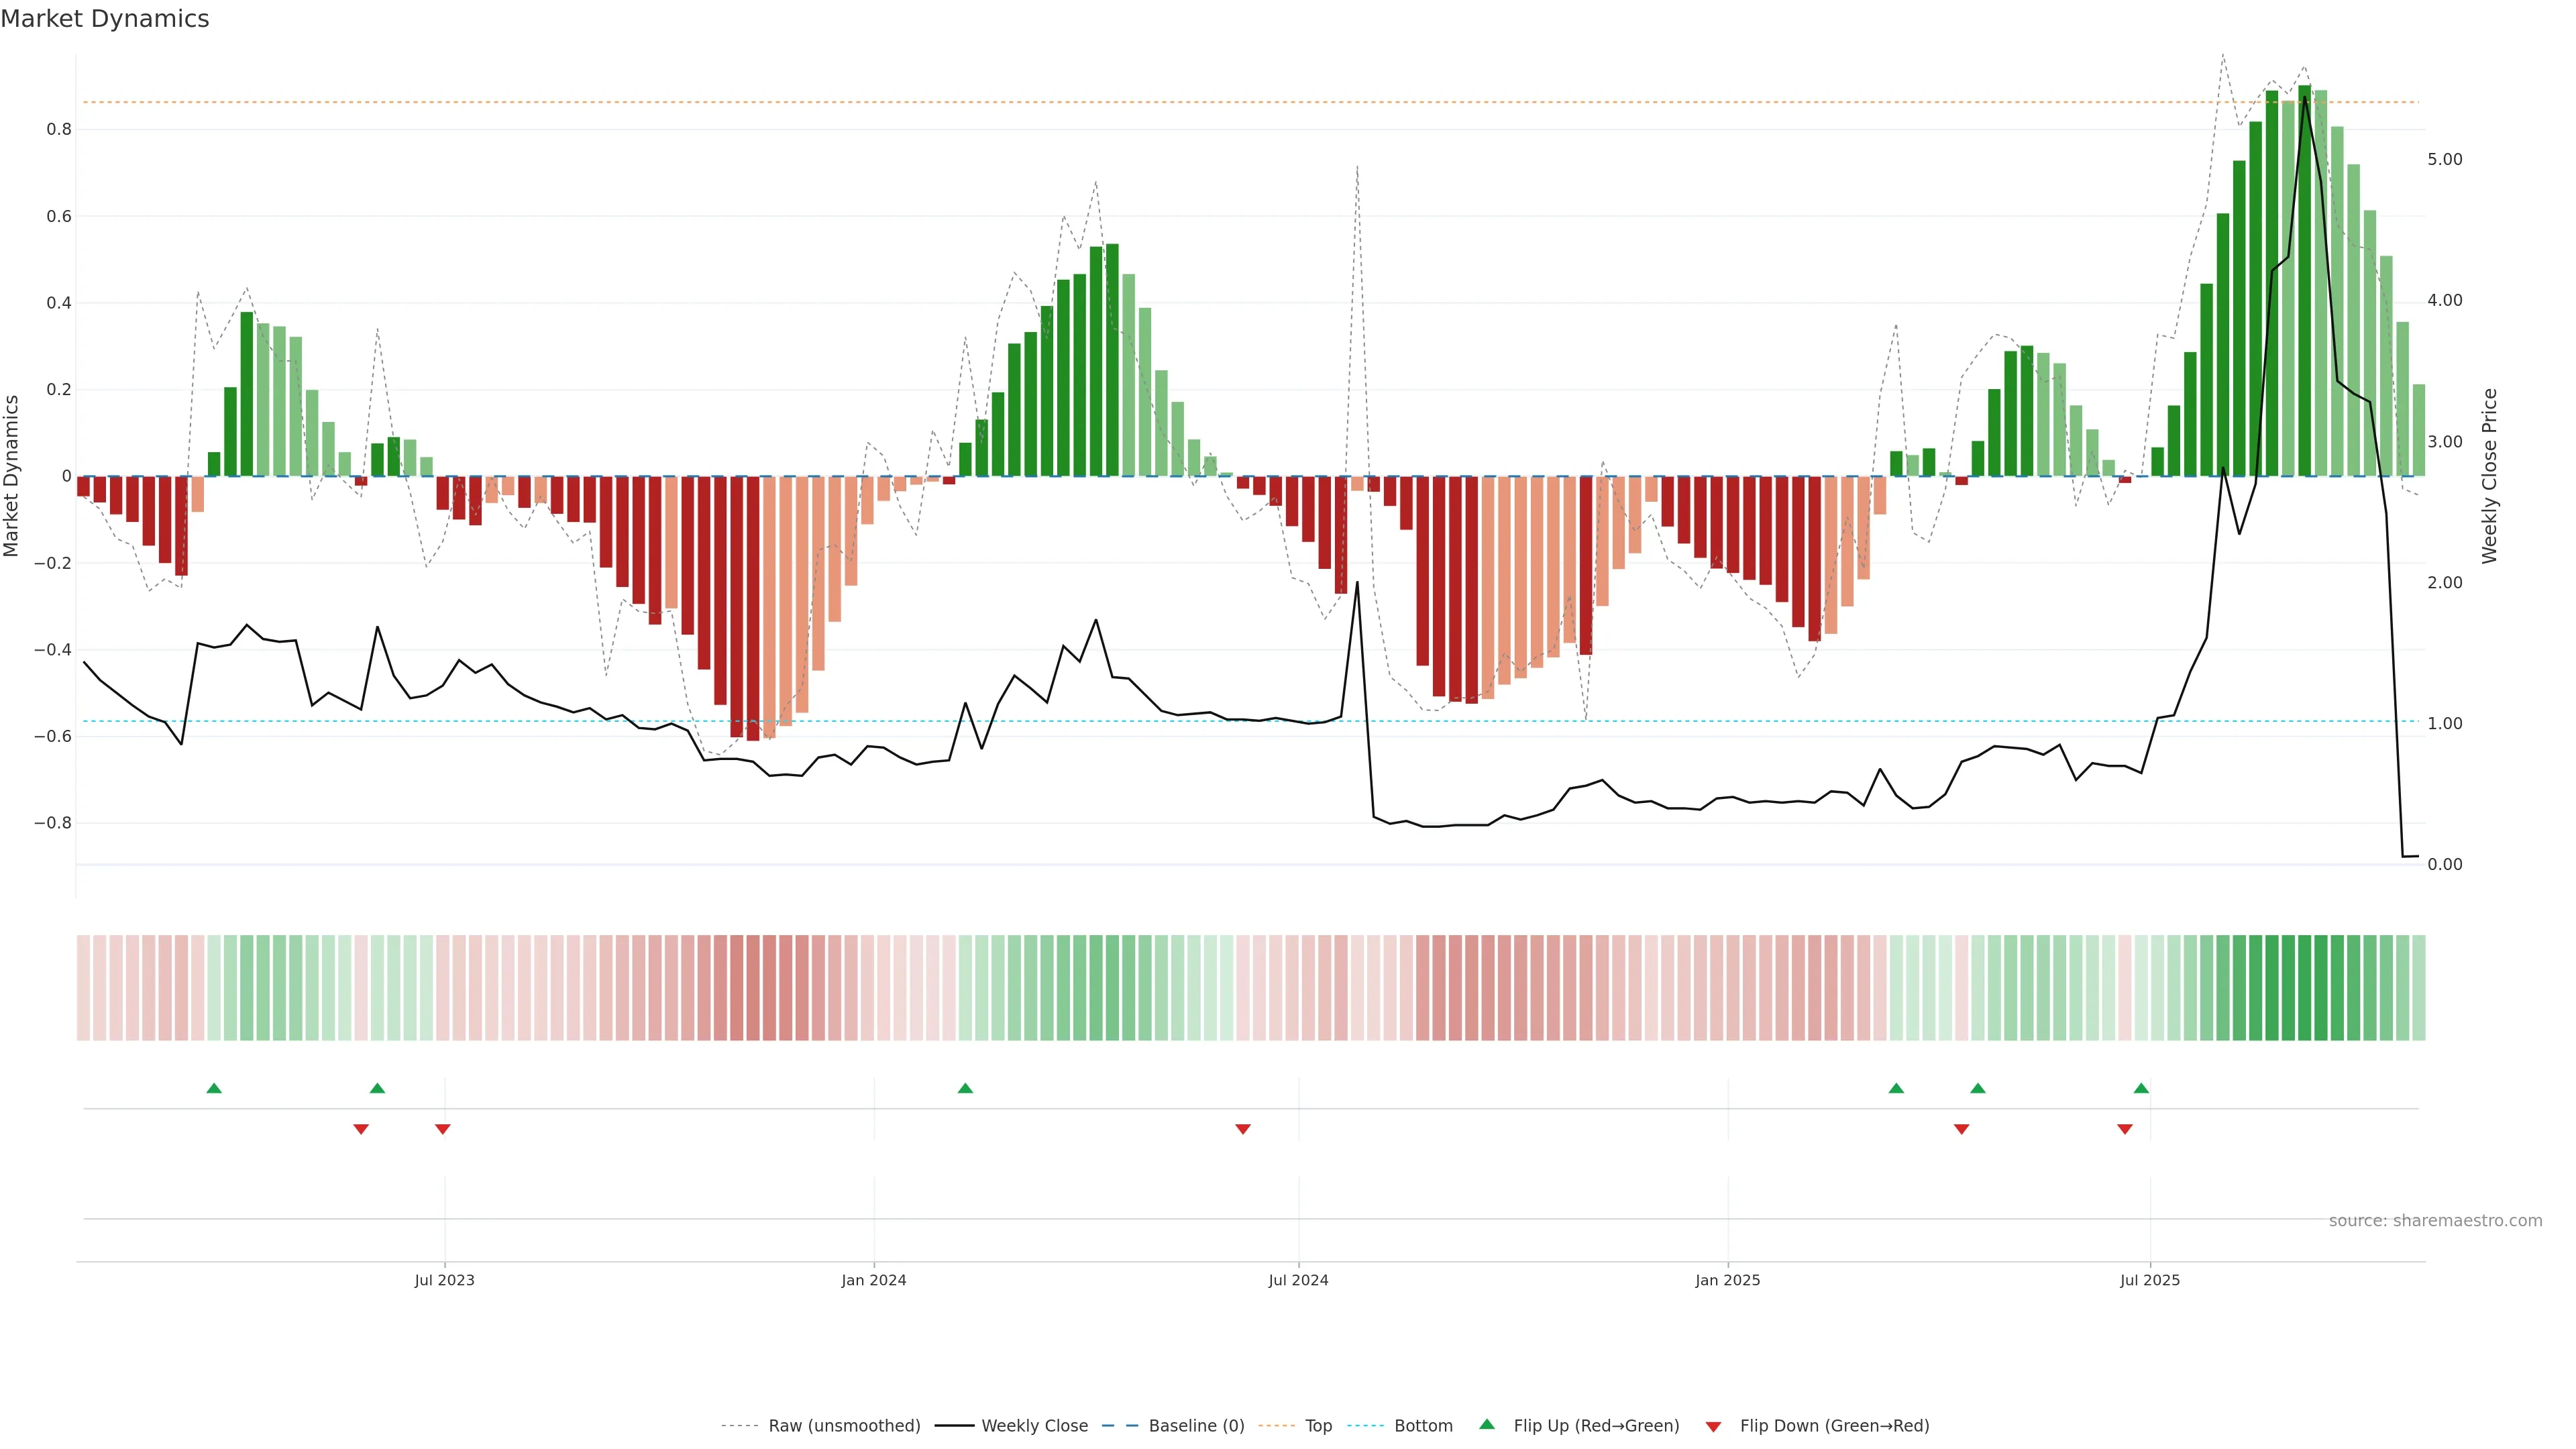Image resolution: width=2576 pixels, height=1449 pixels.
Task: Hide the Top threshold line via its legend entry
Action: (x=1318, y=1426)
